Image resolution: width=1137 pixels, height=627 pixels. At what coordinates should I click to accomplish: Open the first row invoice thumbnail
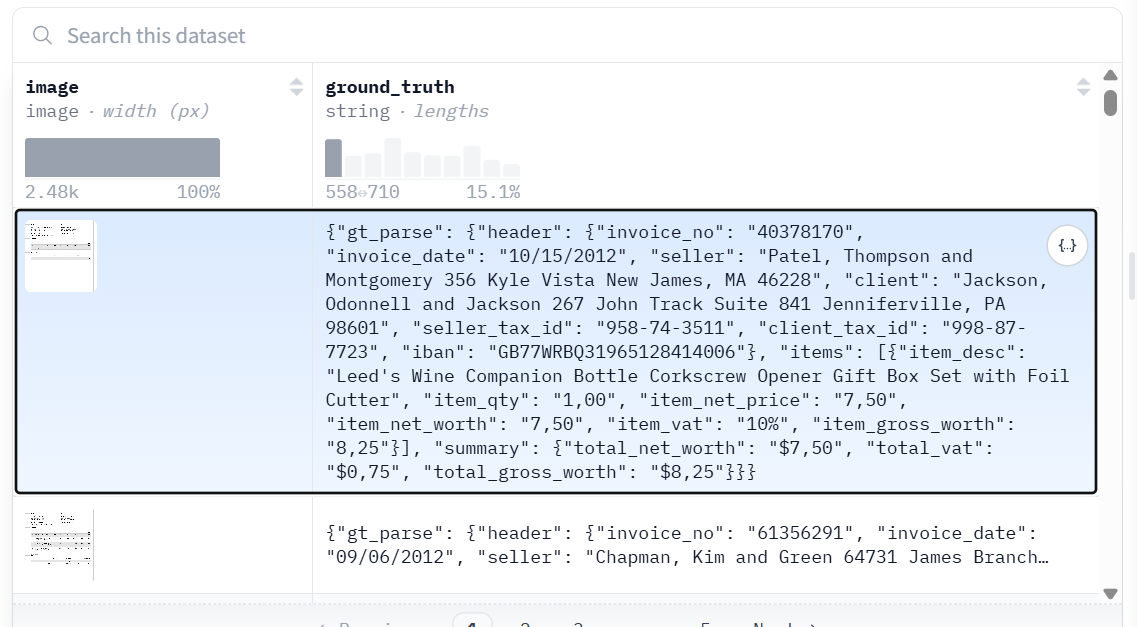coord(60,256)
